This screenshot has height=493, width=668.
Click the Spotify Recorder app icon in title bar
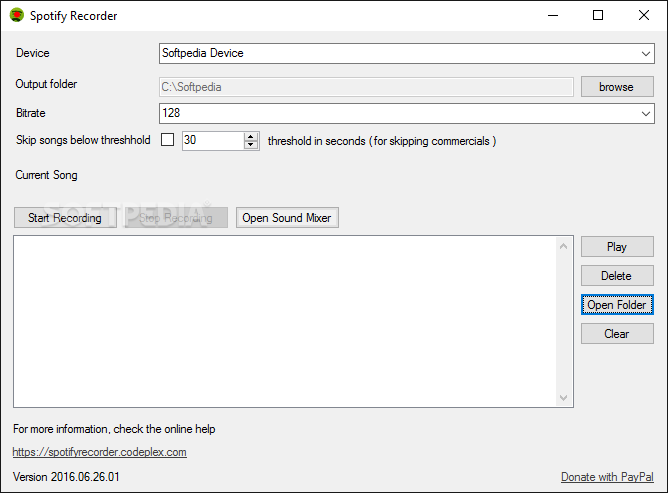tap(17, 15)
